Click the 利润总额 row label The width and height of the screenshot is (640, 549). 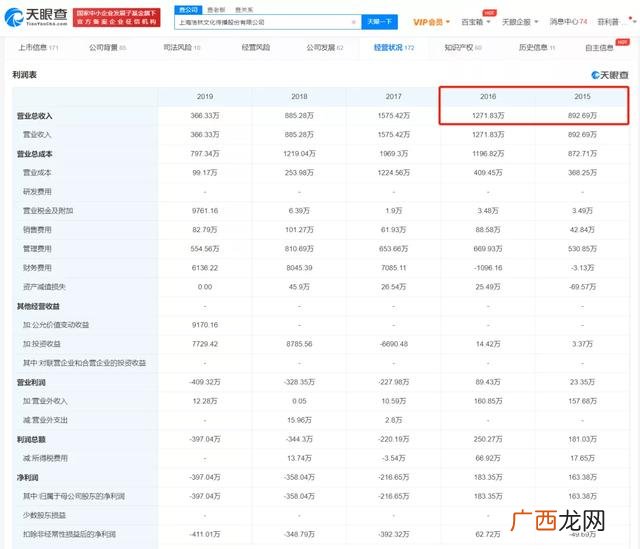(x=31, y=440)
